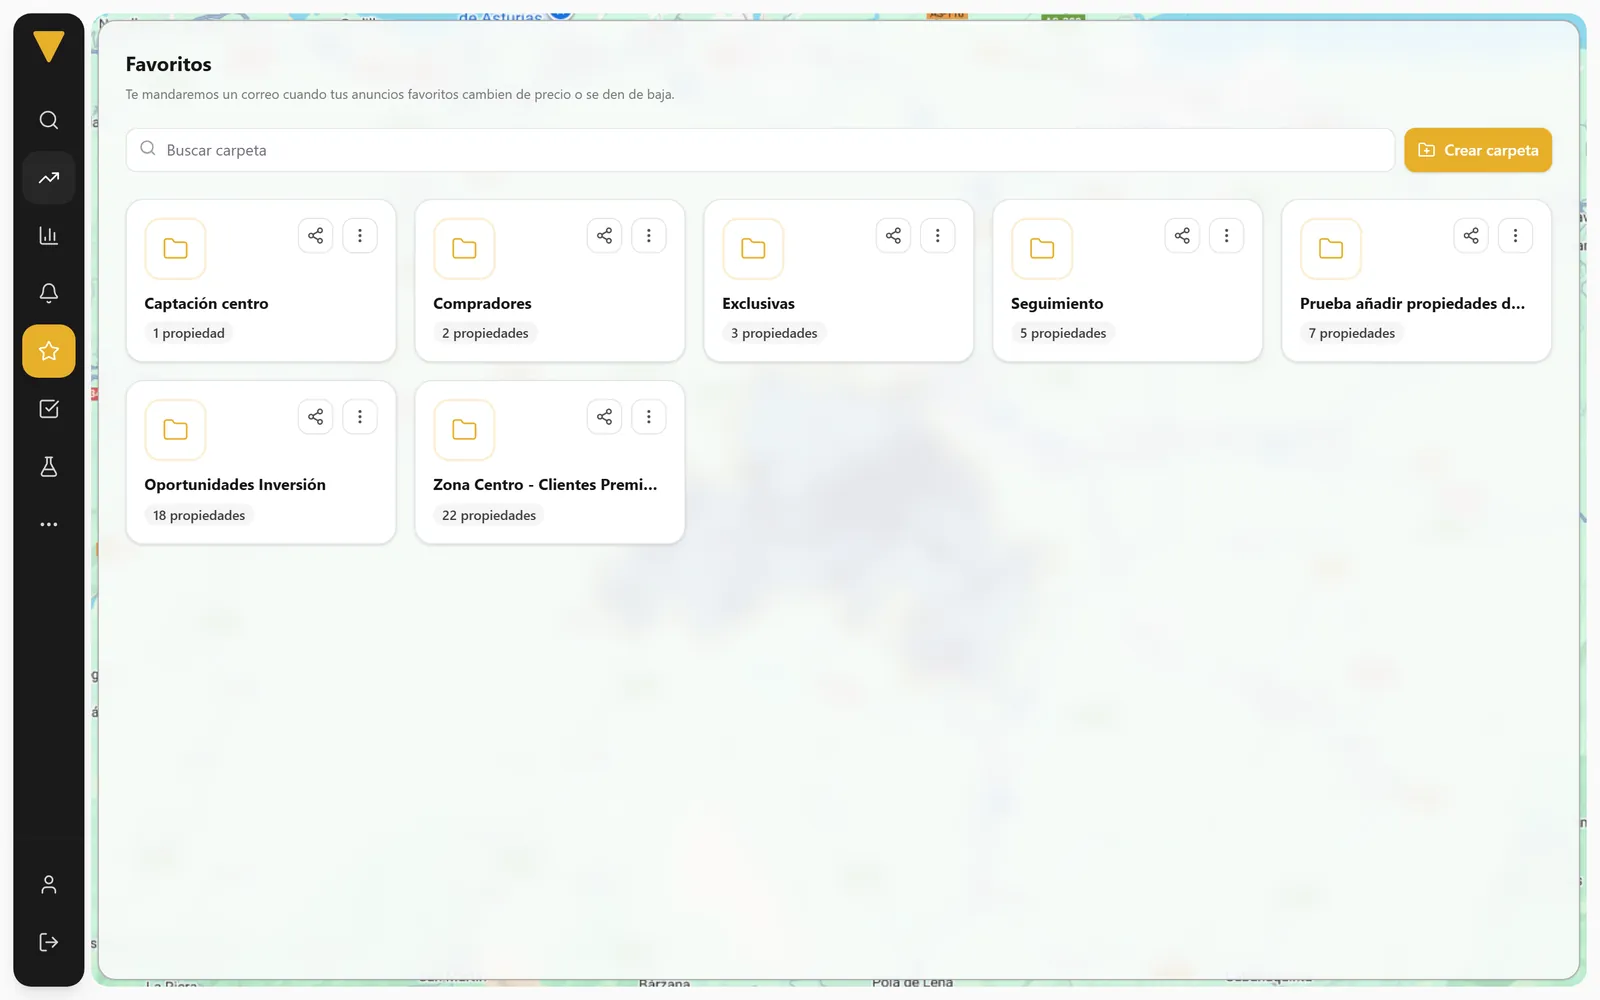Open options menu for Zona Centro folder
Screen dimensions: 1600x1000
tap(649, 417)
